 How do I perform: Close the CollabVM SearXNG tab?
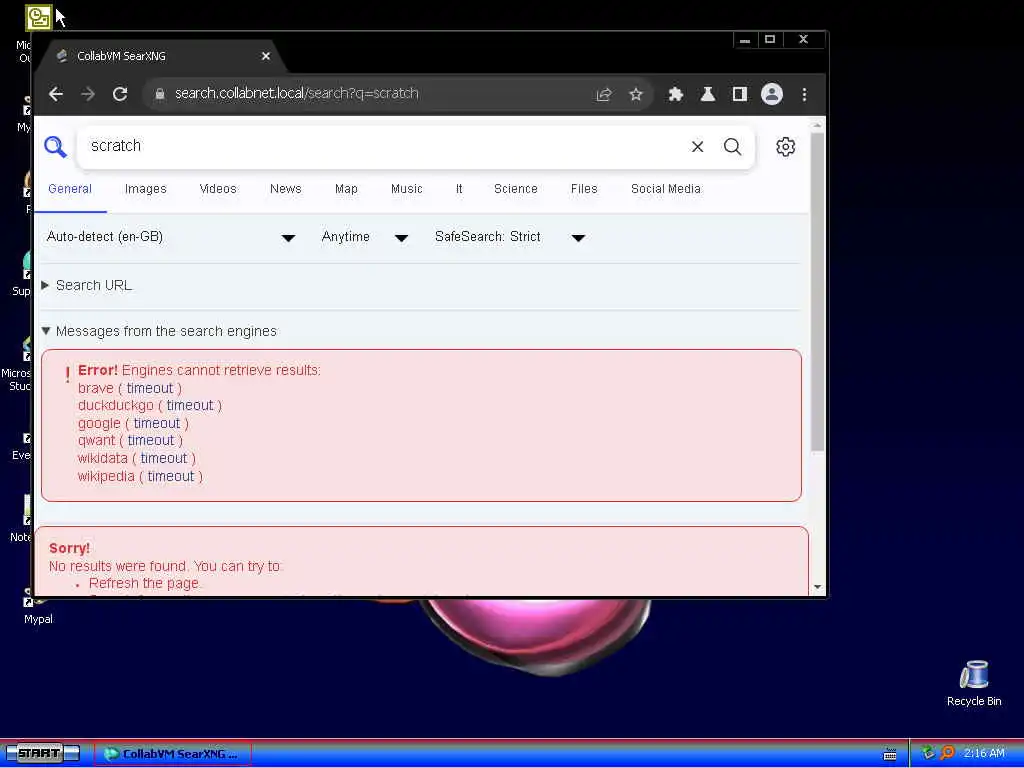point(266,56)
